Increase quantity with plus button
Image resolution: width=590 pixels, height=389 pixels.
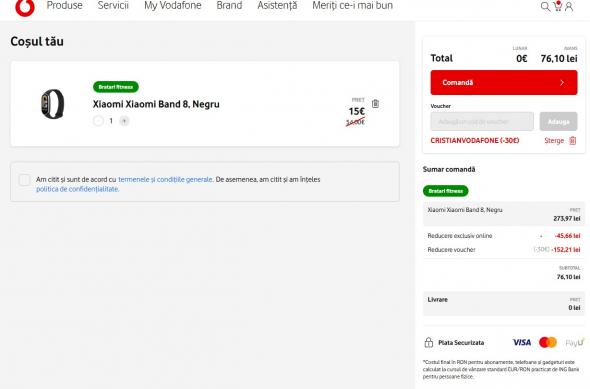(124, 121)
